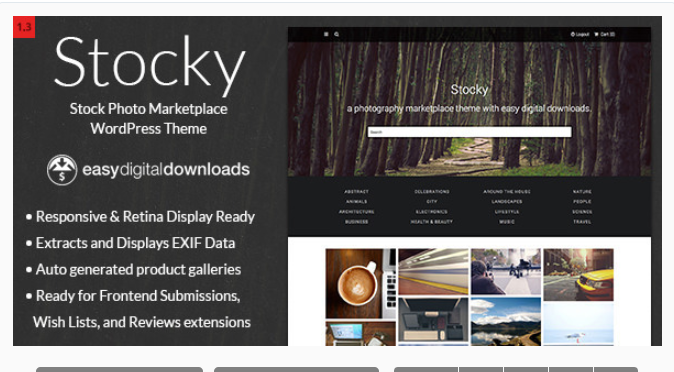Open the Health & Beauty category

pyautogui.click(x=432, y=221)
